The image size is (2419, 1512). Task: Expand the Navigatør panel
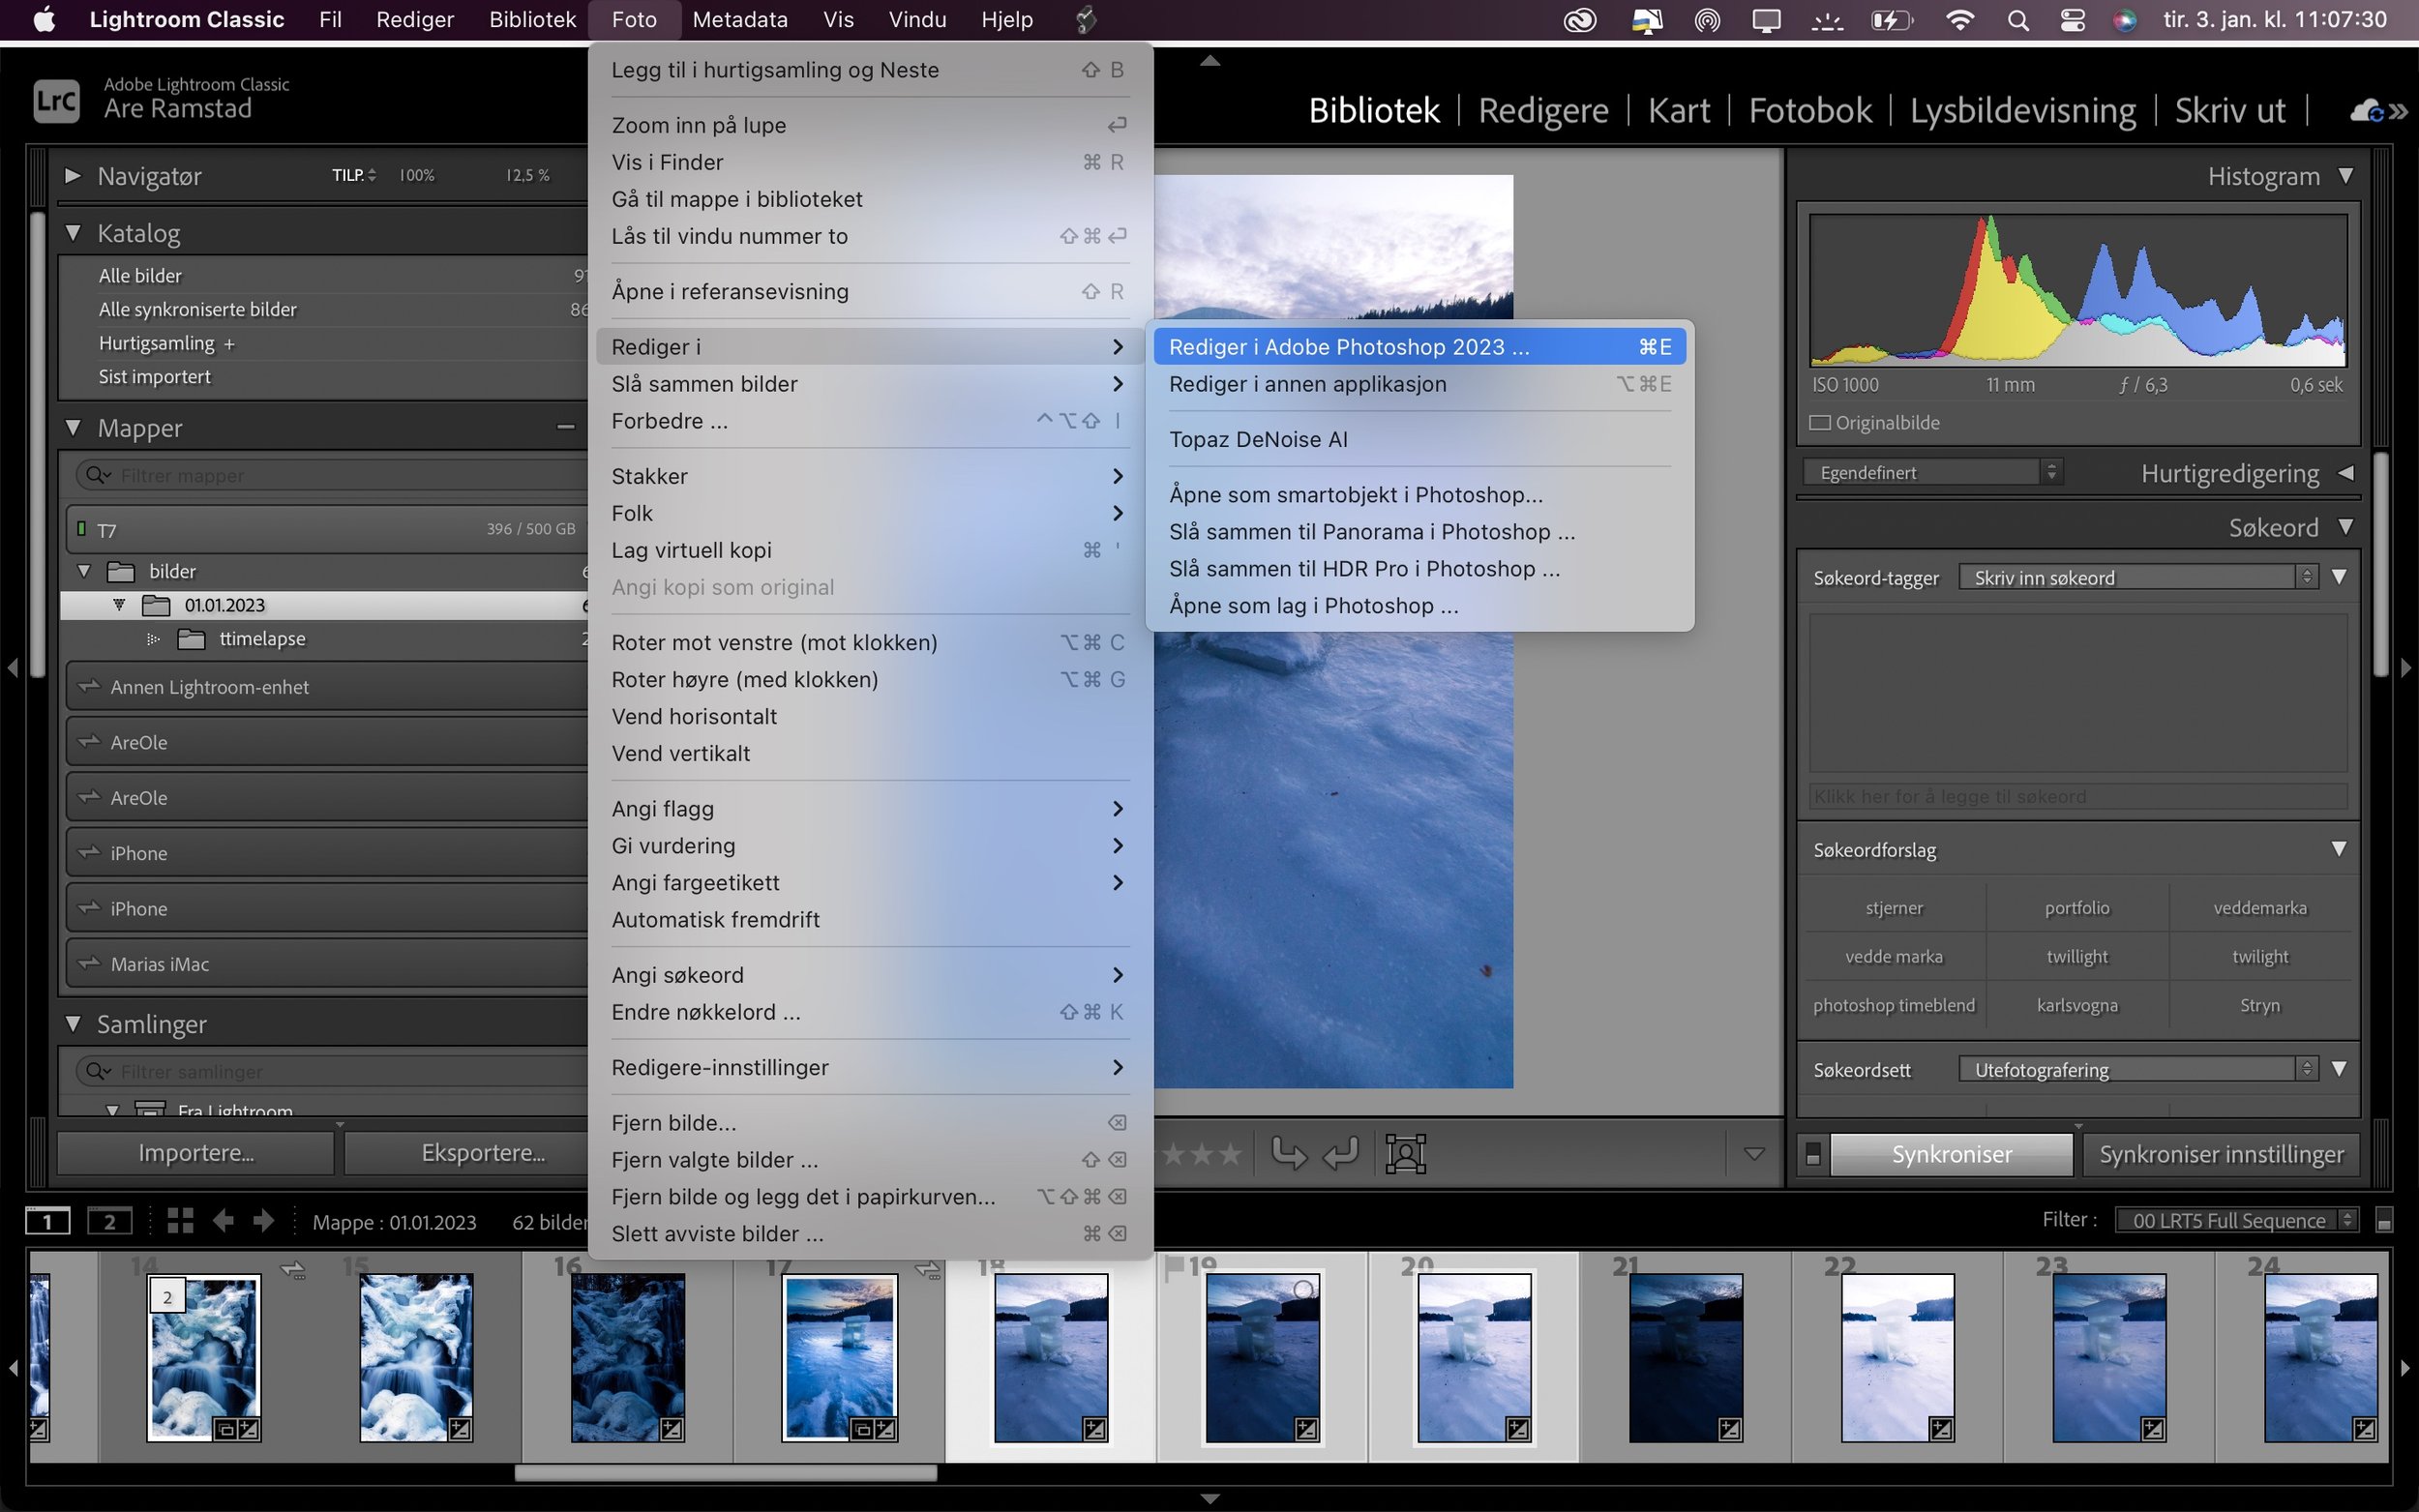point(72,176)
